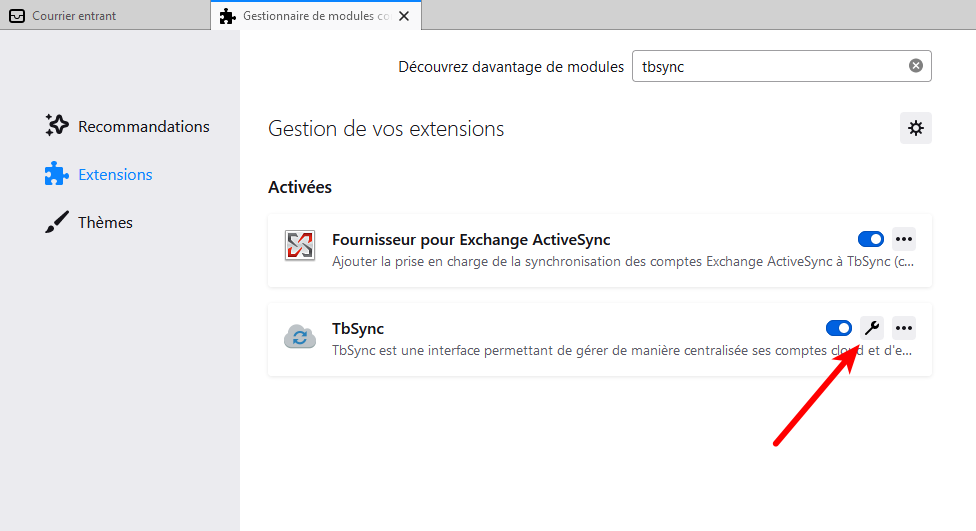This screenshot has height=531, width=976.
Task: Click the TbSync description text
Action: (x=622, y=350)
